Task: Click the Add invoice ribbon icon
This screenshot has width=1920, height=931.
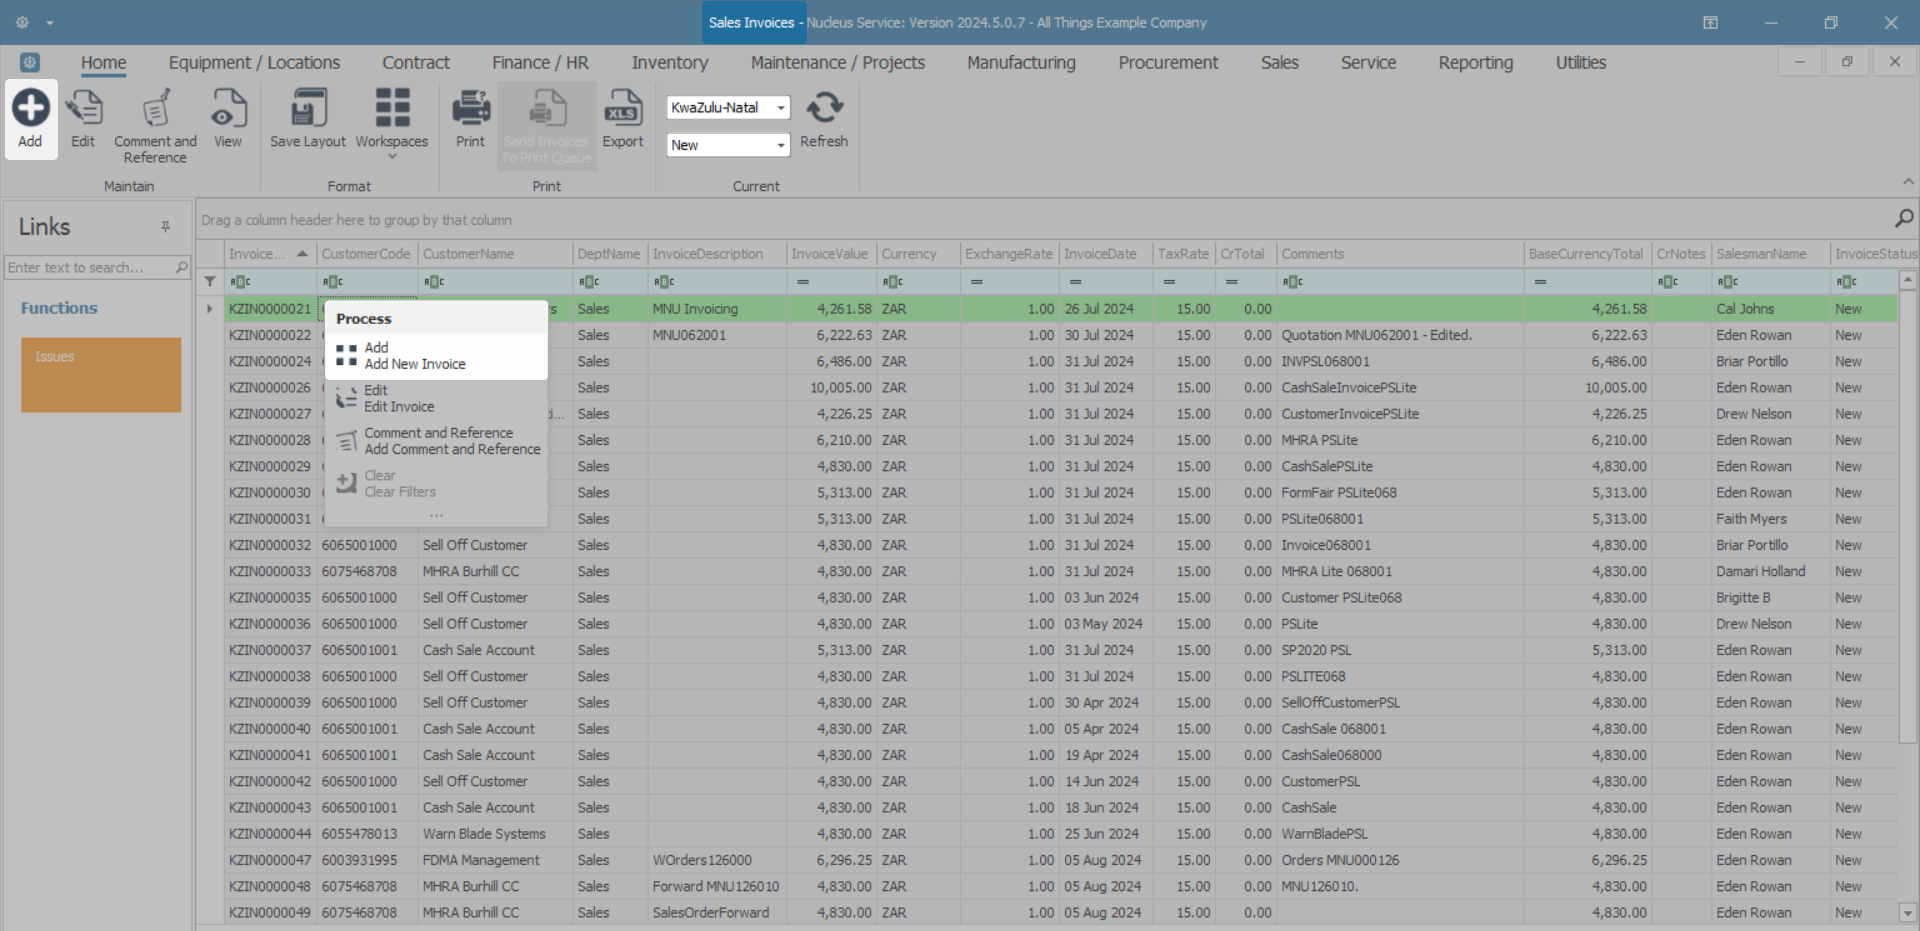Action: [x=30, y=108]
